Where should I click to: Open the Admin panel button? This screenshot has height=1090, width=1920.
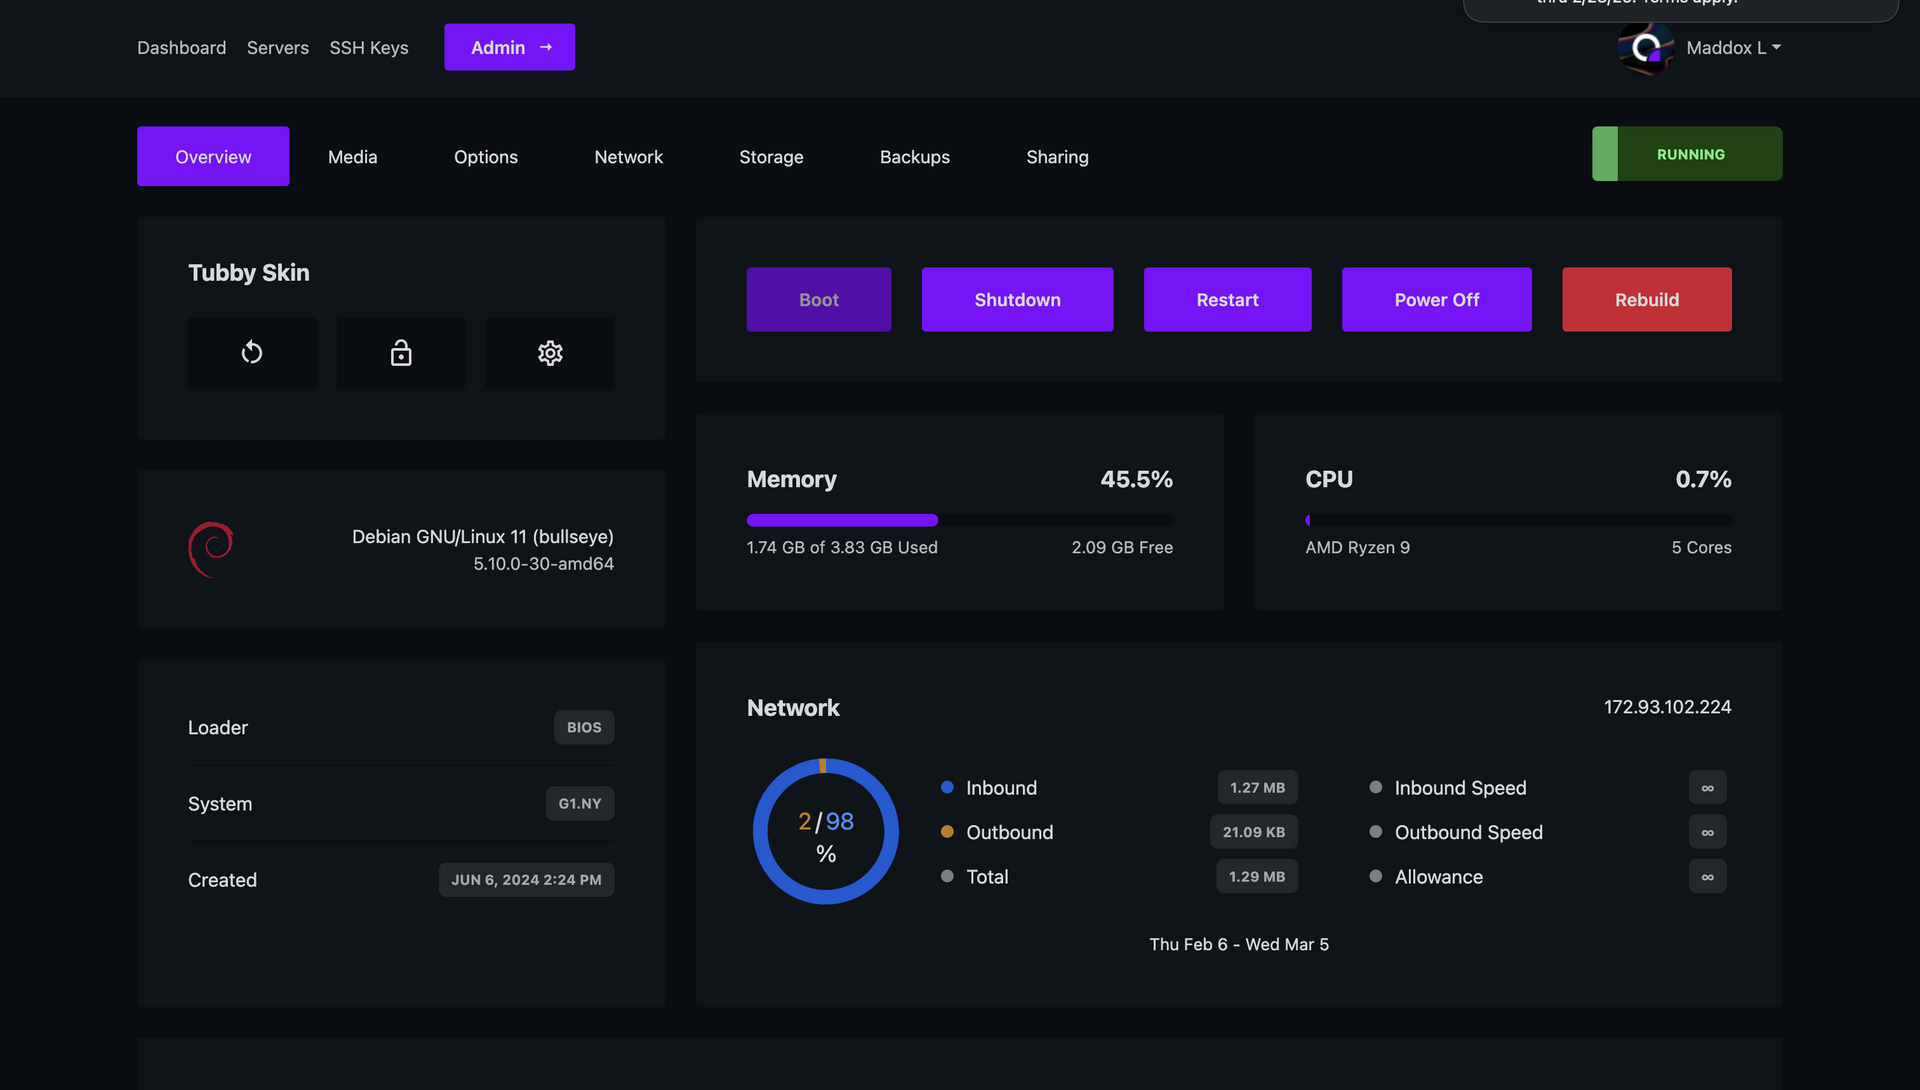[509, 48]
